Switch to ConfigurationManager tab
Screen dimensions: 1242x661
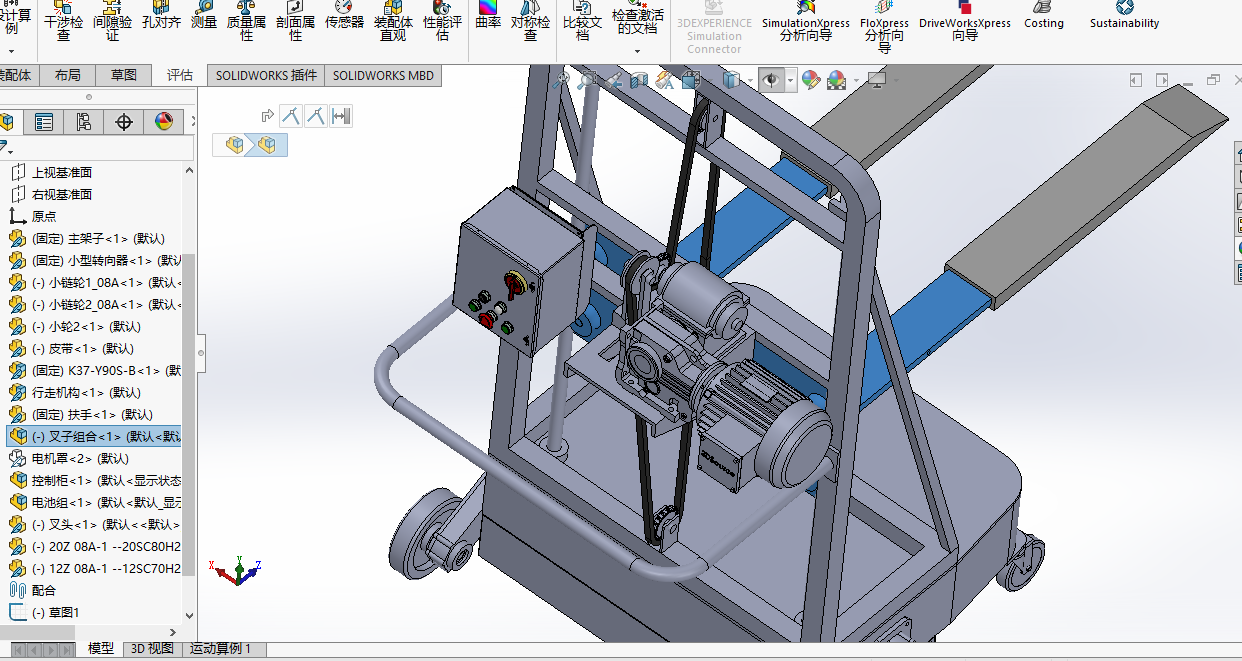[x=84, y=122]
